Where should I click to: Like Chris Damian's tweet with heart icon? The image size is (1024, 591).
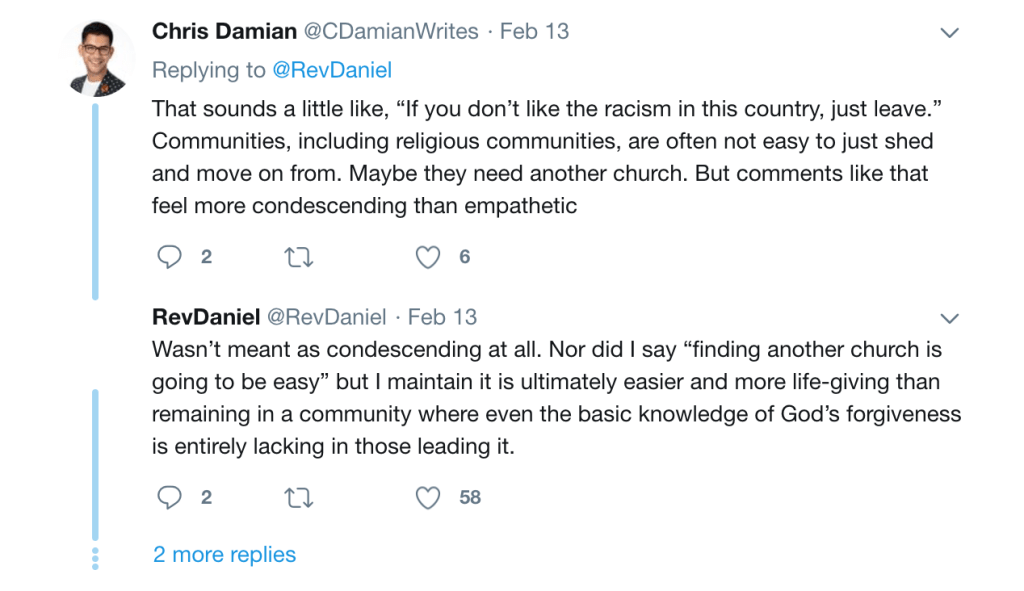(428, 257)
